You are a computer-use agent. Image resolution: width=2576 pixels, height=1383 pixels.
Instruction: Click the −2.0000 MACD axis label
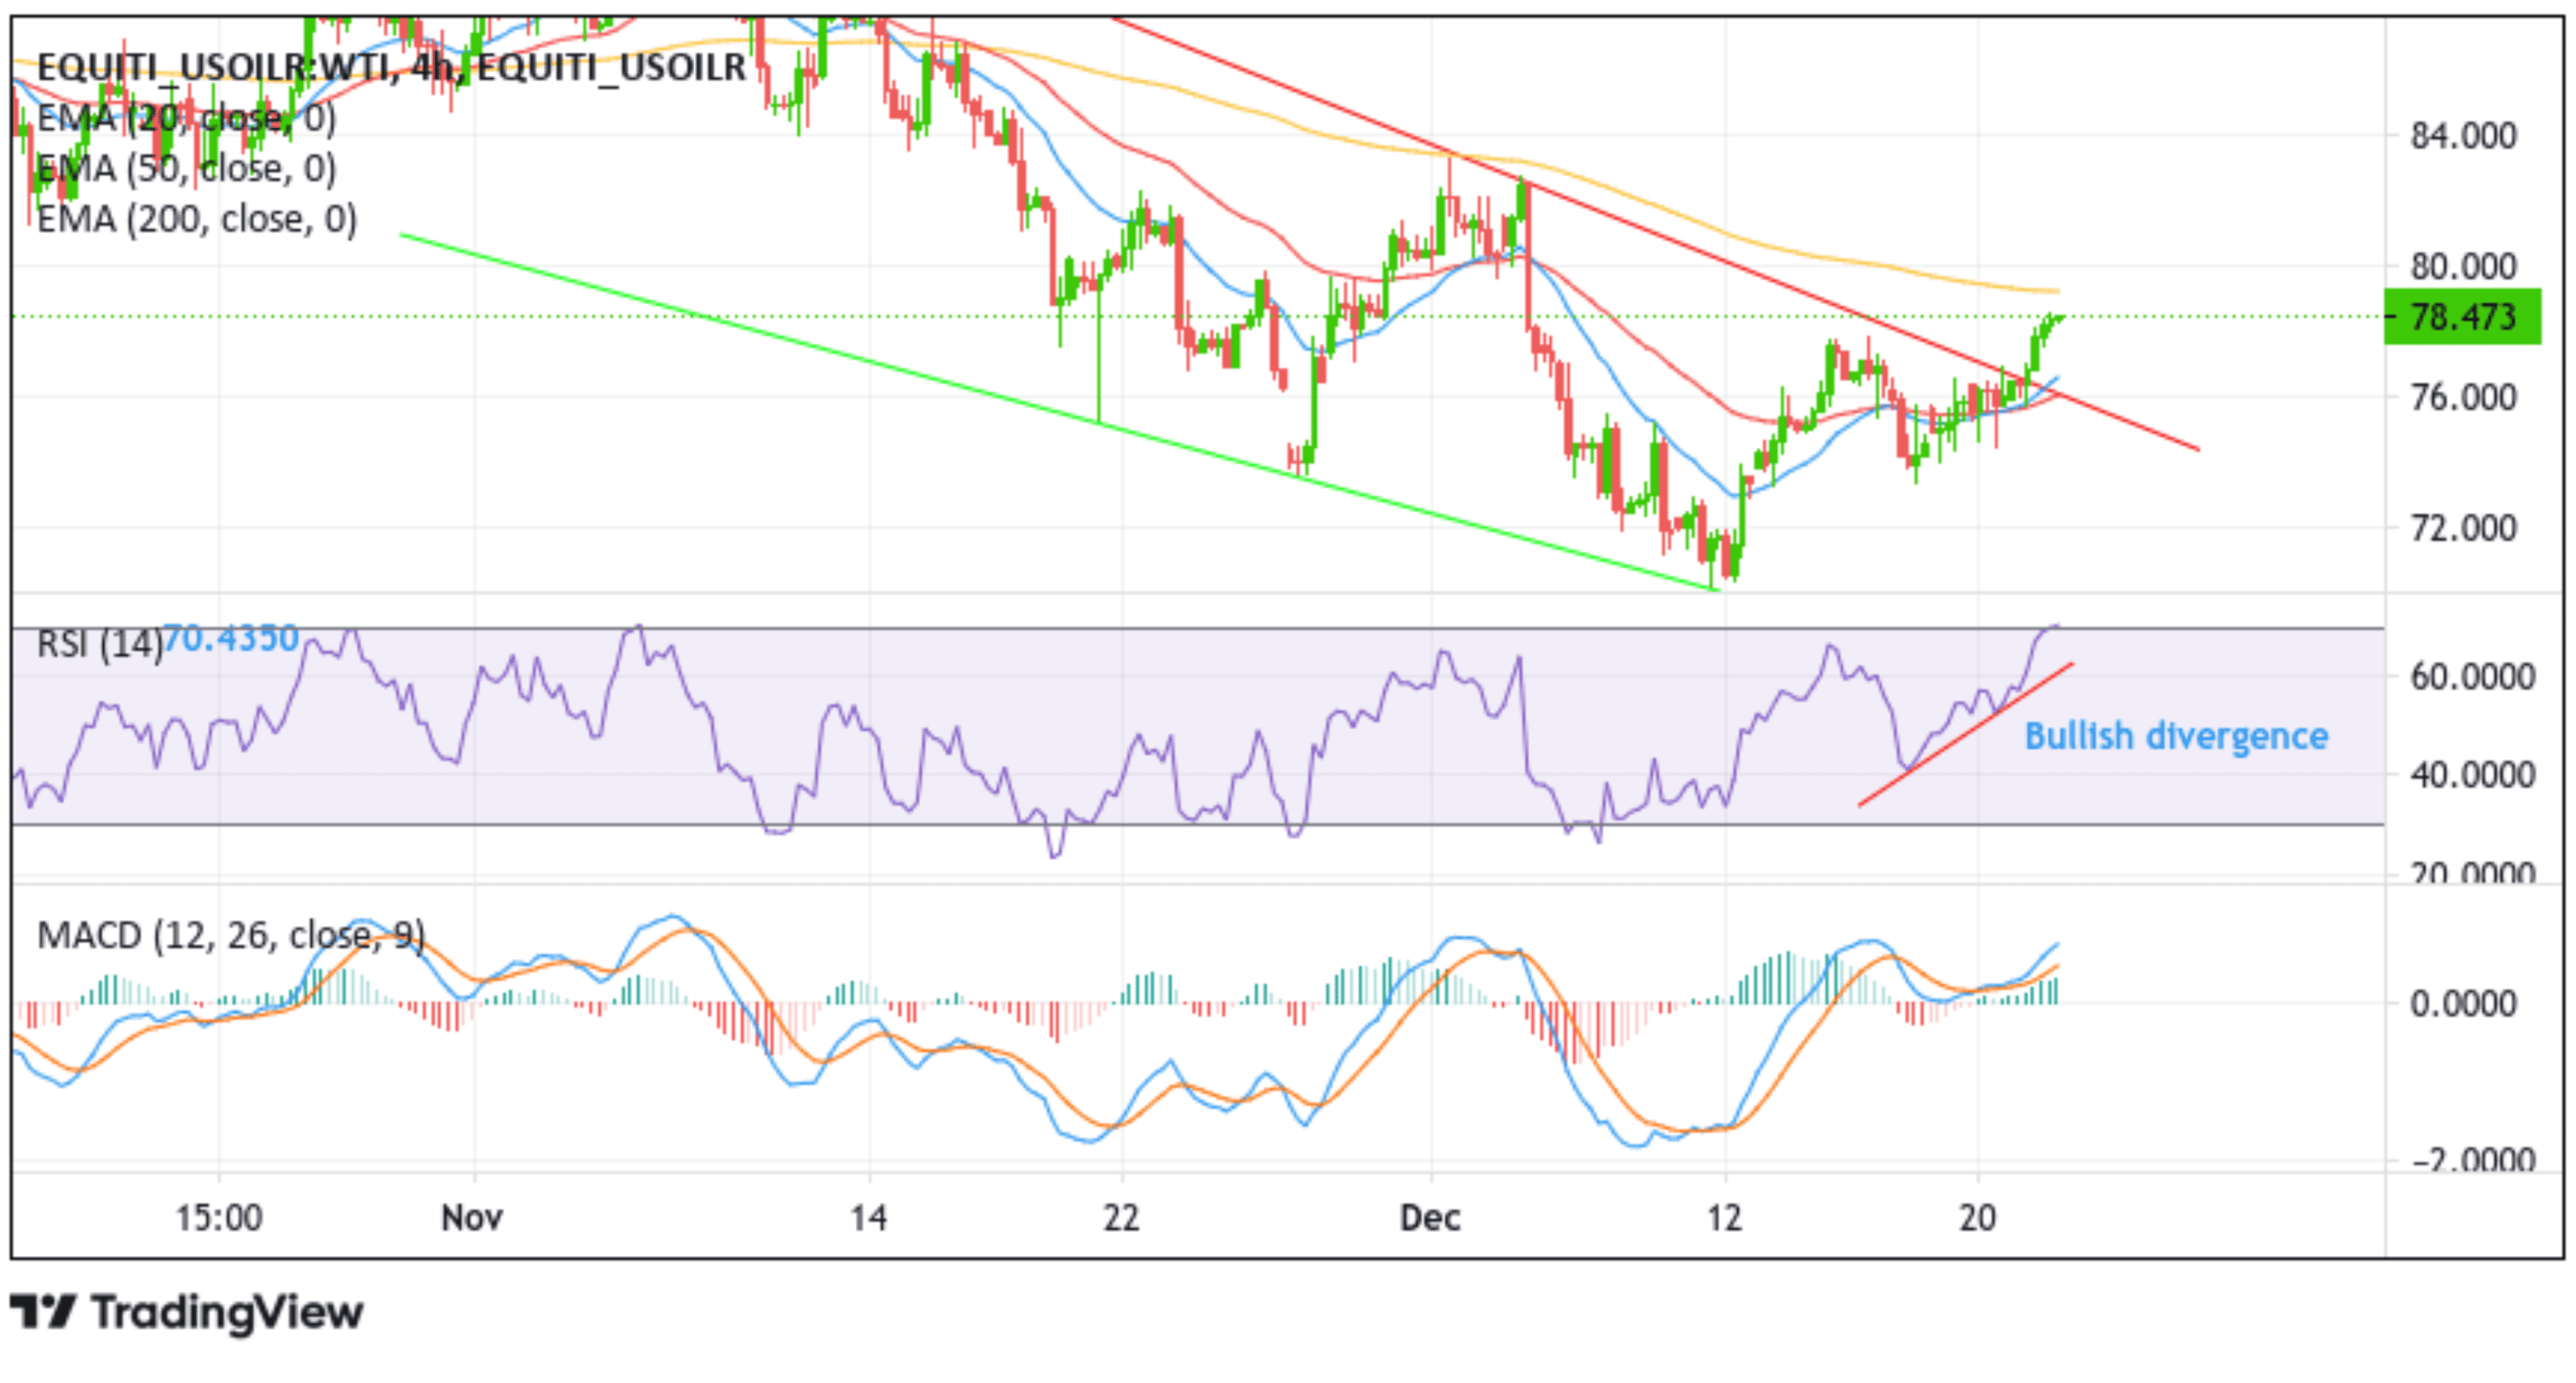click(x=2474, y=1160)
